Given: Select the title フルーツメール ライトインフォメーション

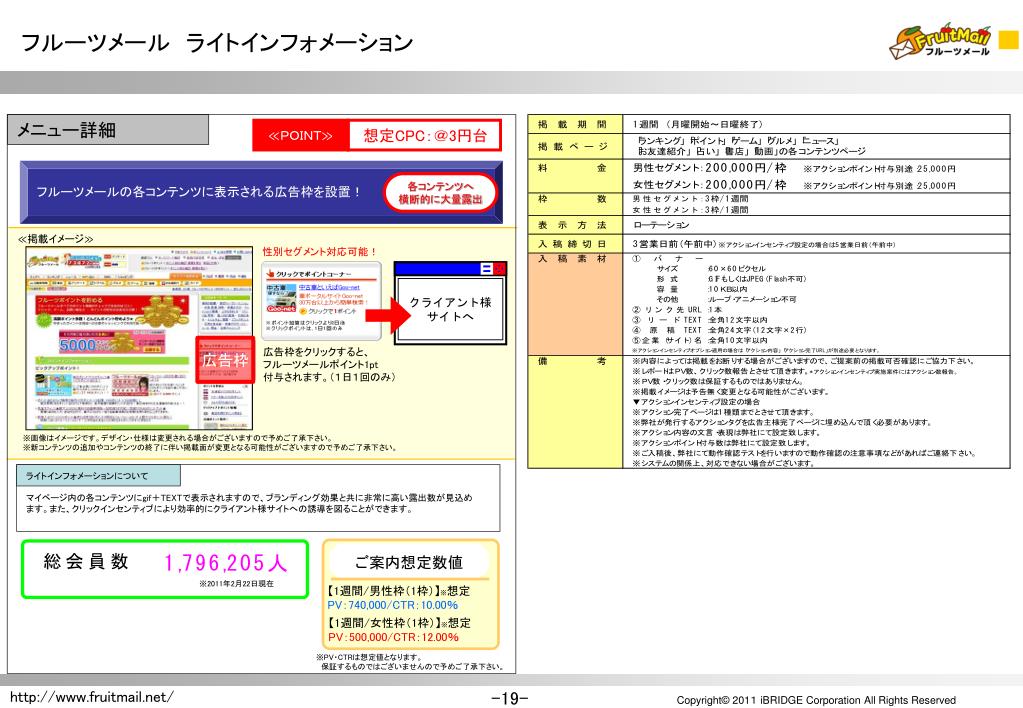Looking at the screenshot, I should pyautogui.click(x=217, y=43).
